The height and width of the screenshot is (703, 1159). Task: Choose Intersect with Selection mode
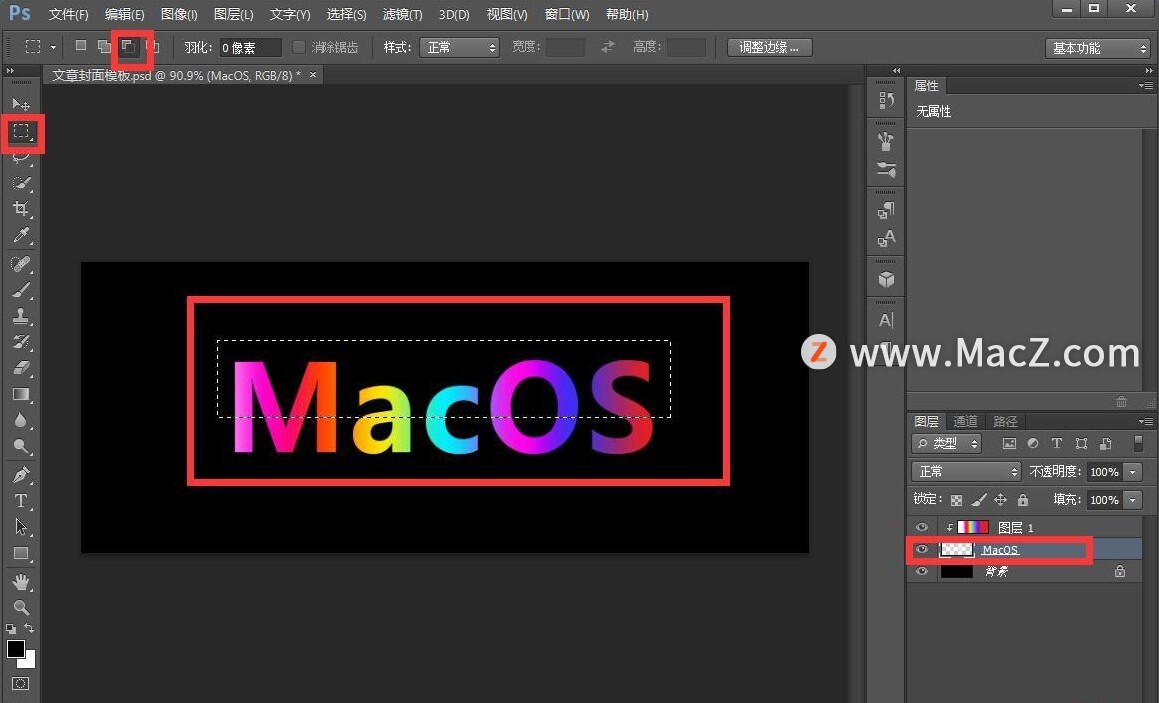click(153, 47)
